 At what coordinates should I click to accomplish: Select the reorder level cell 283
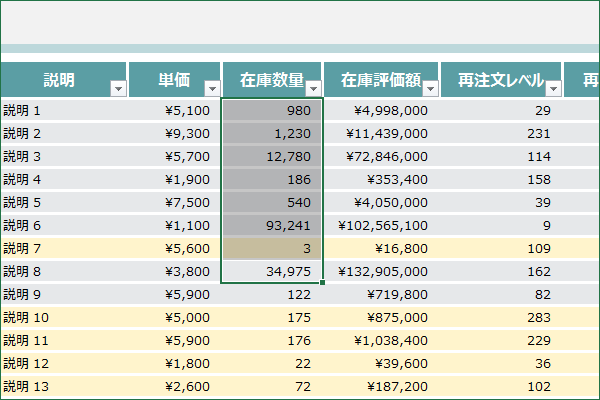tap(501, 317)
